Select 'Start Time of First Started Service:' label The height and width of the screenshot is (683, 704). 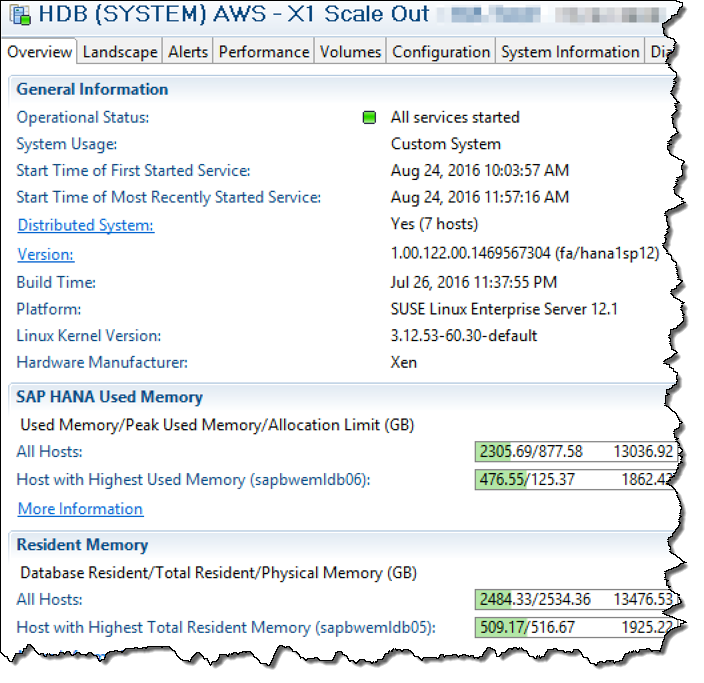(x=133, y=171)
